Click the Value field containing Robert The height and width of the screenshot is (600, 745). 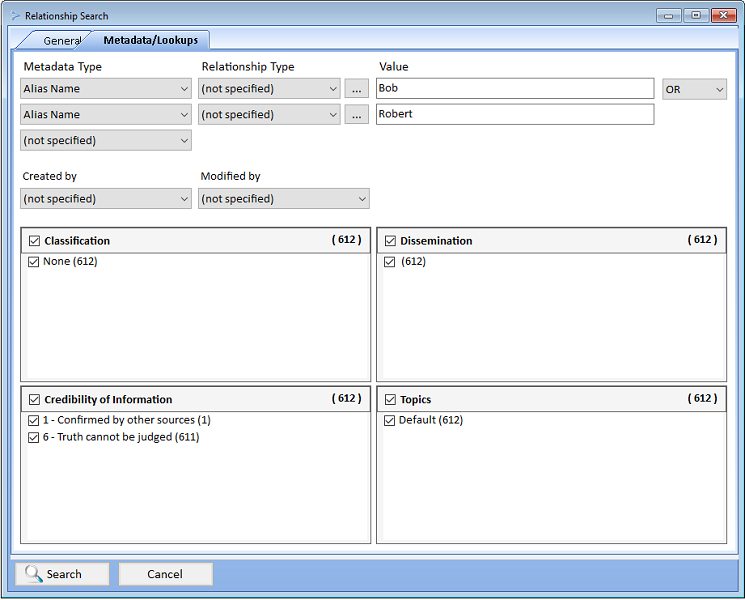[x=515, y=114]
